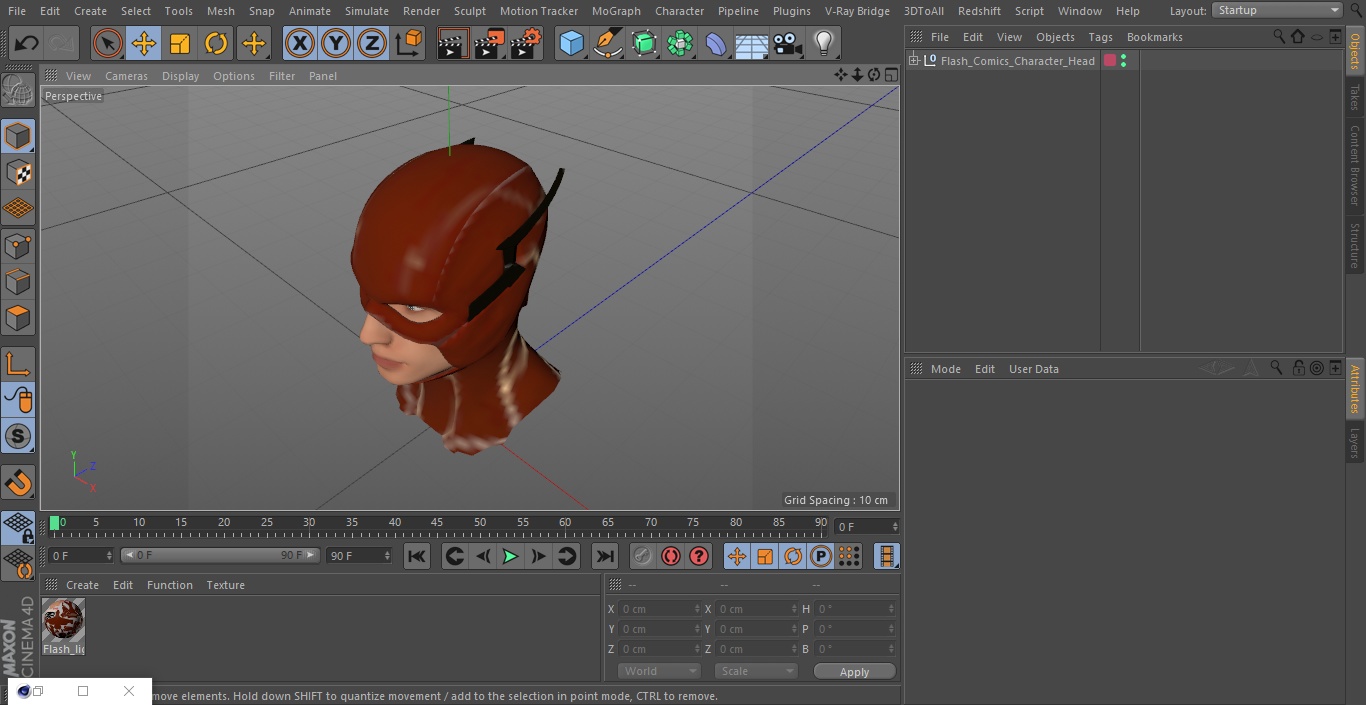Screen dimensions: 1366x705
Task: Activate the Rotate tool
Action: pyautogui.click(x=216, y=43)
